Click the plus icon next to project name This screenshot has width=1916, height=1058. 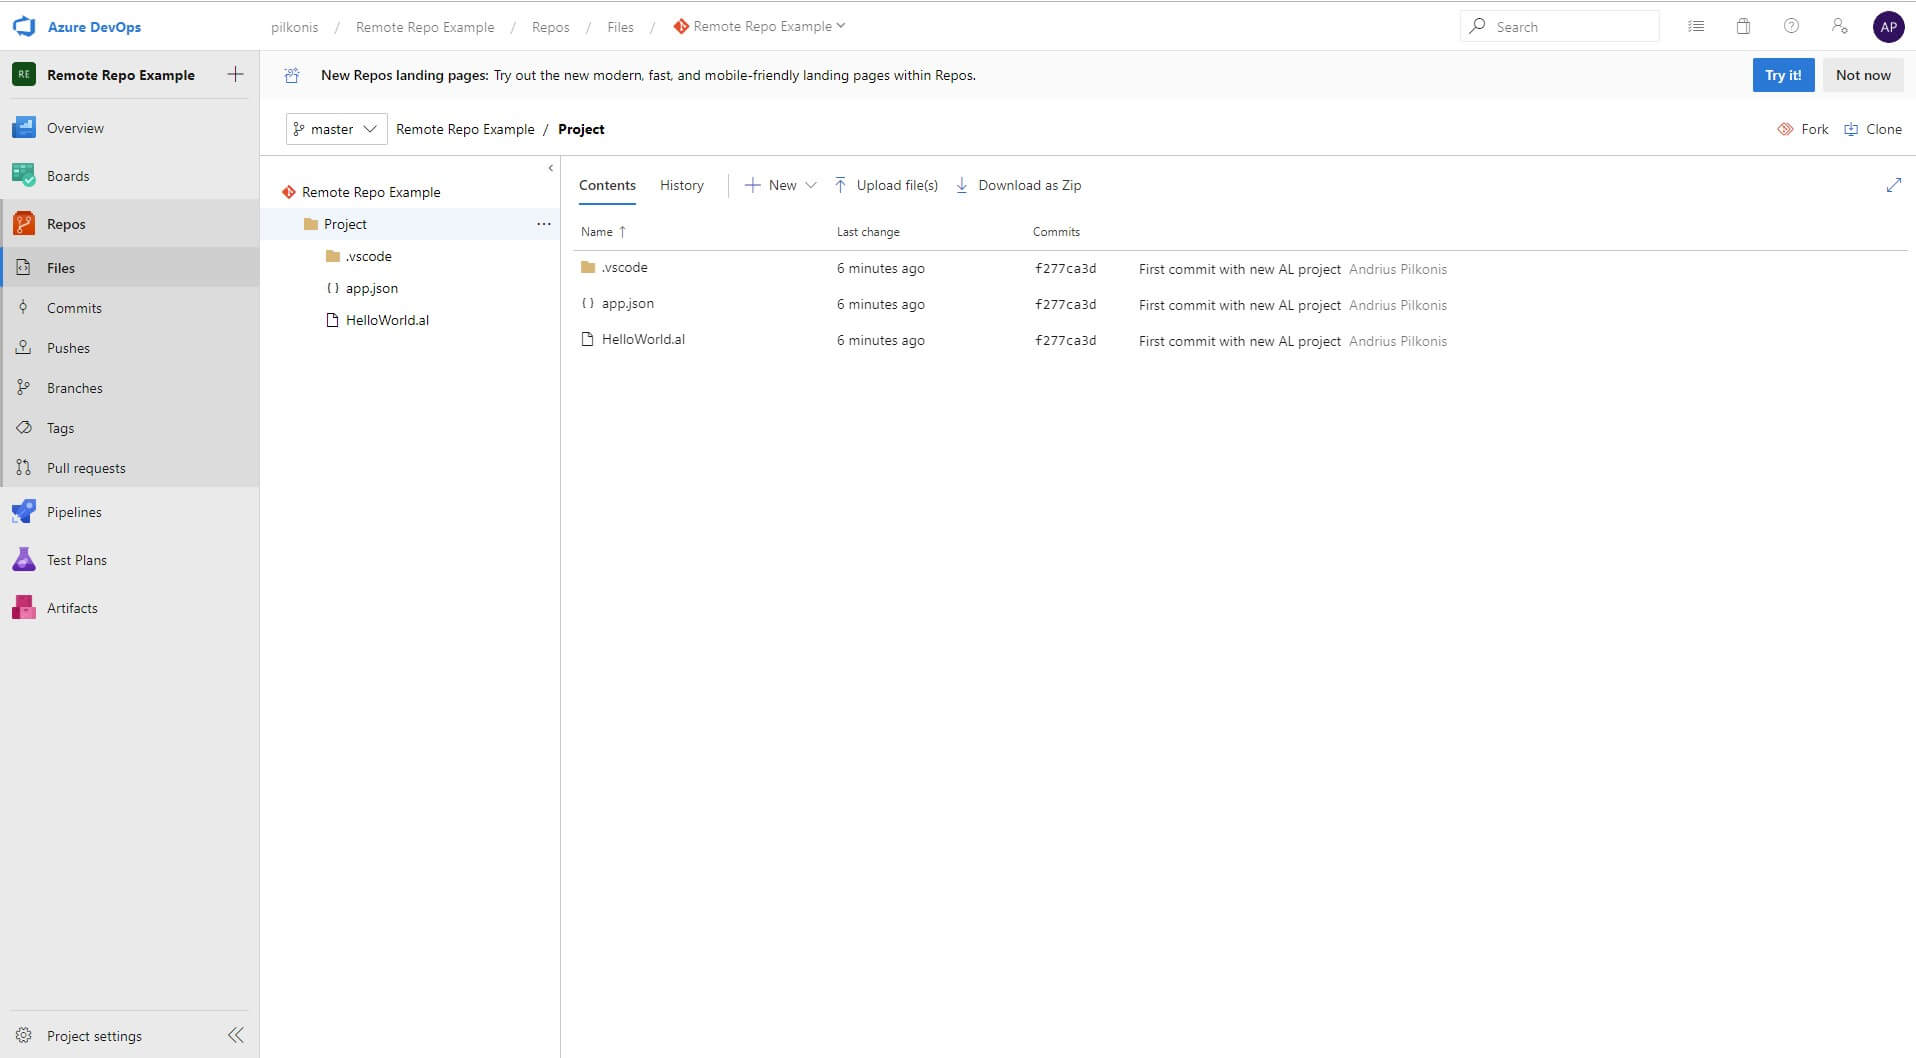point(235,74)
